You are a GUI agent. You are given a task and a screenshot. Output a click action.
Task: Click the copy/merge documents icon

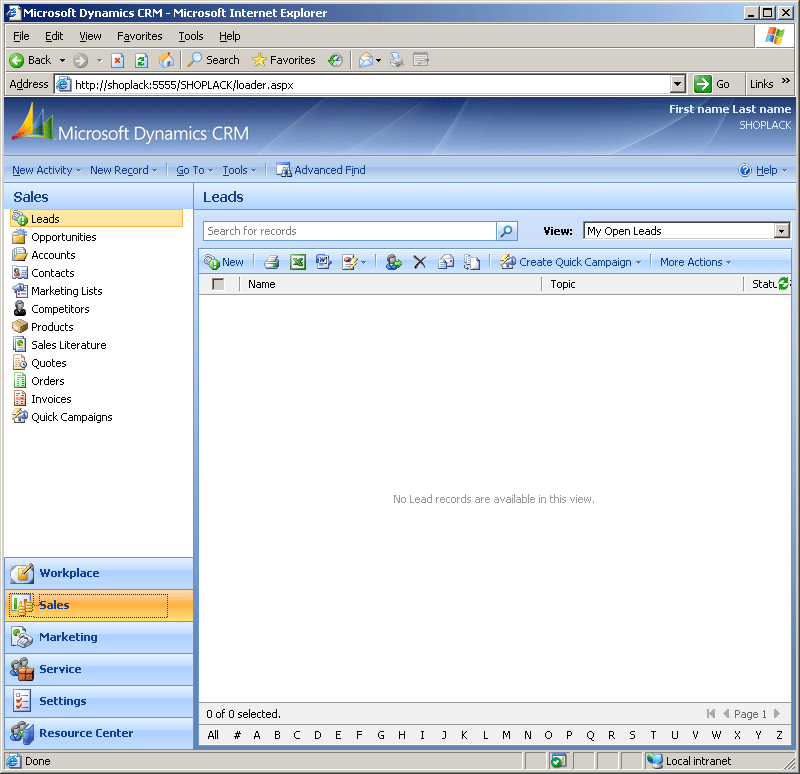pos(472,262)
